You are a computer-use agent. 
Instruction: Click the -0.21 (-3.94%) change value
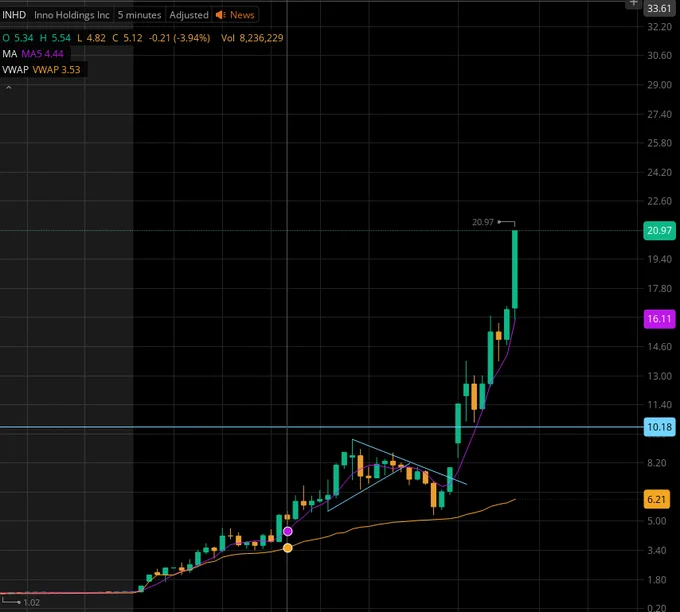[180, 38]
